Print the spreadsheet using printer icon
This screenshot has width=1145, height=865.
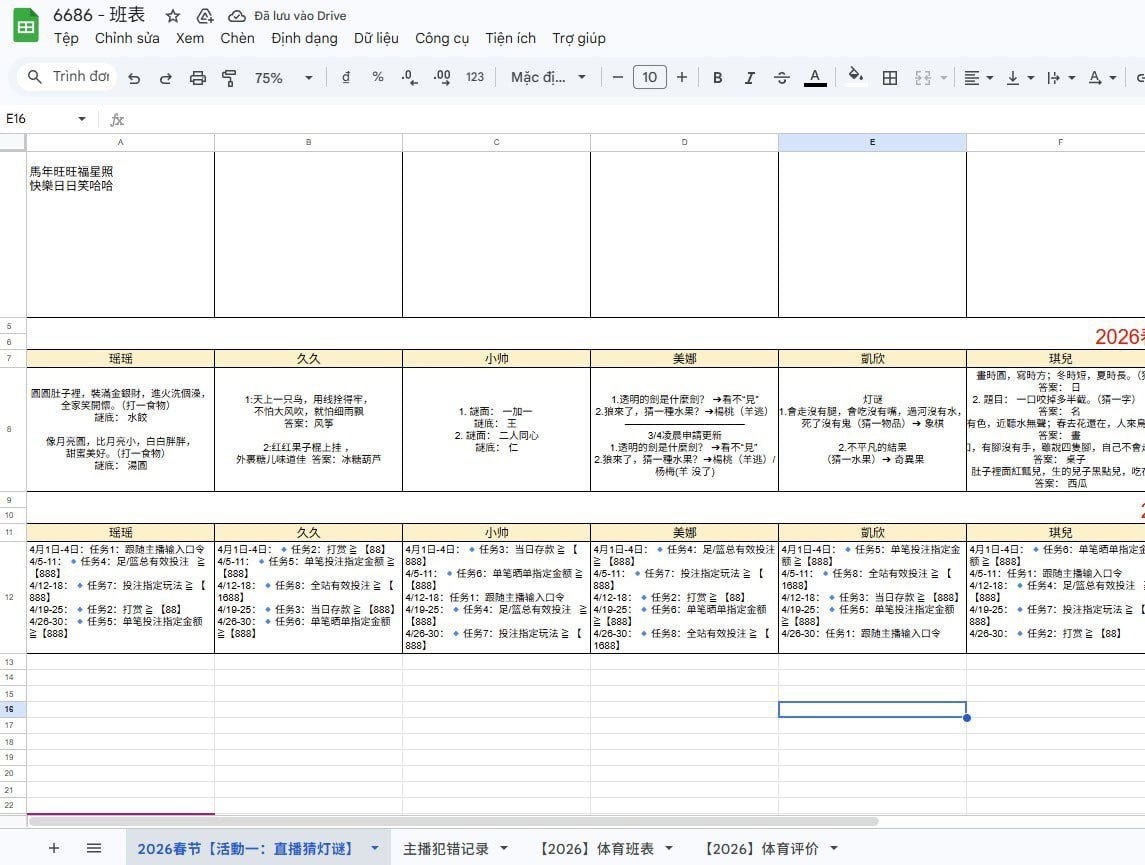(x=198, y=78)
